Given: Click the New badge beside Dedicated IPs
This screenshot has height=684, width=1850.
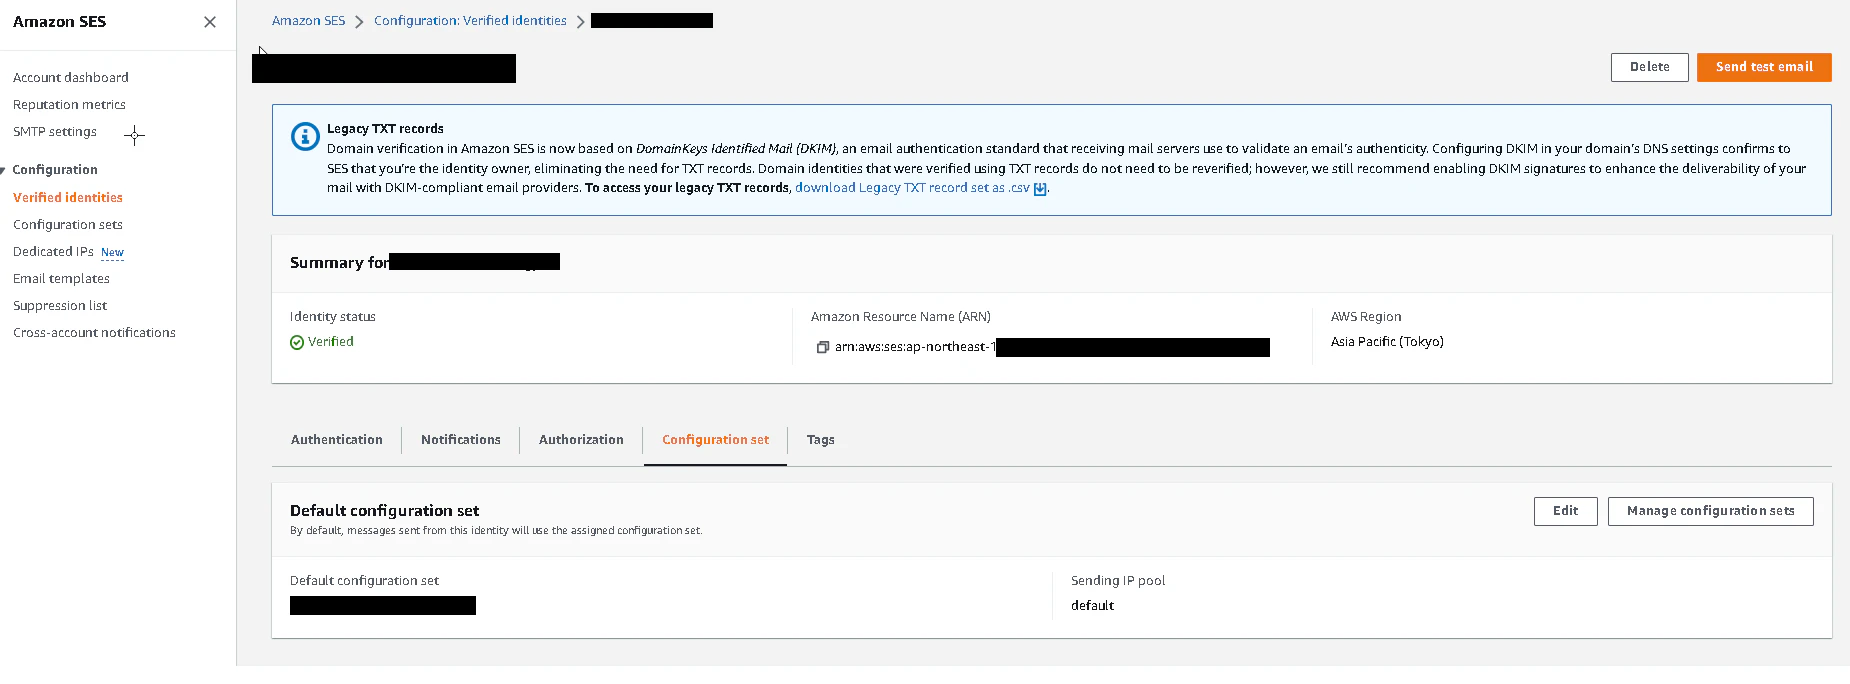Looking at the screenshot, I should (x=113, y=253).
